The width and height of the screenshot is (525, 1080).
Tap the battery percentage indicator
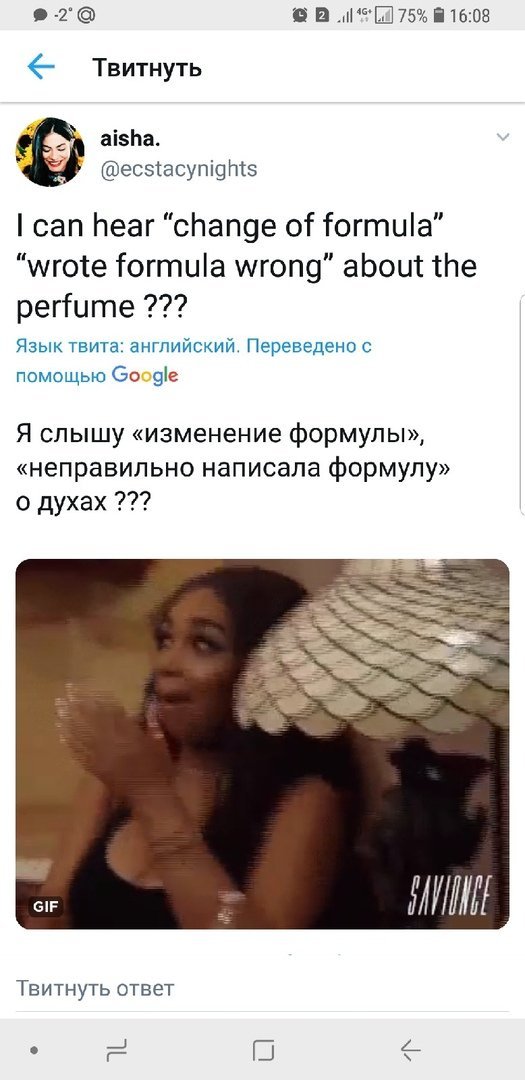click(412, 15)
